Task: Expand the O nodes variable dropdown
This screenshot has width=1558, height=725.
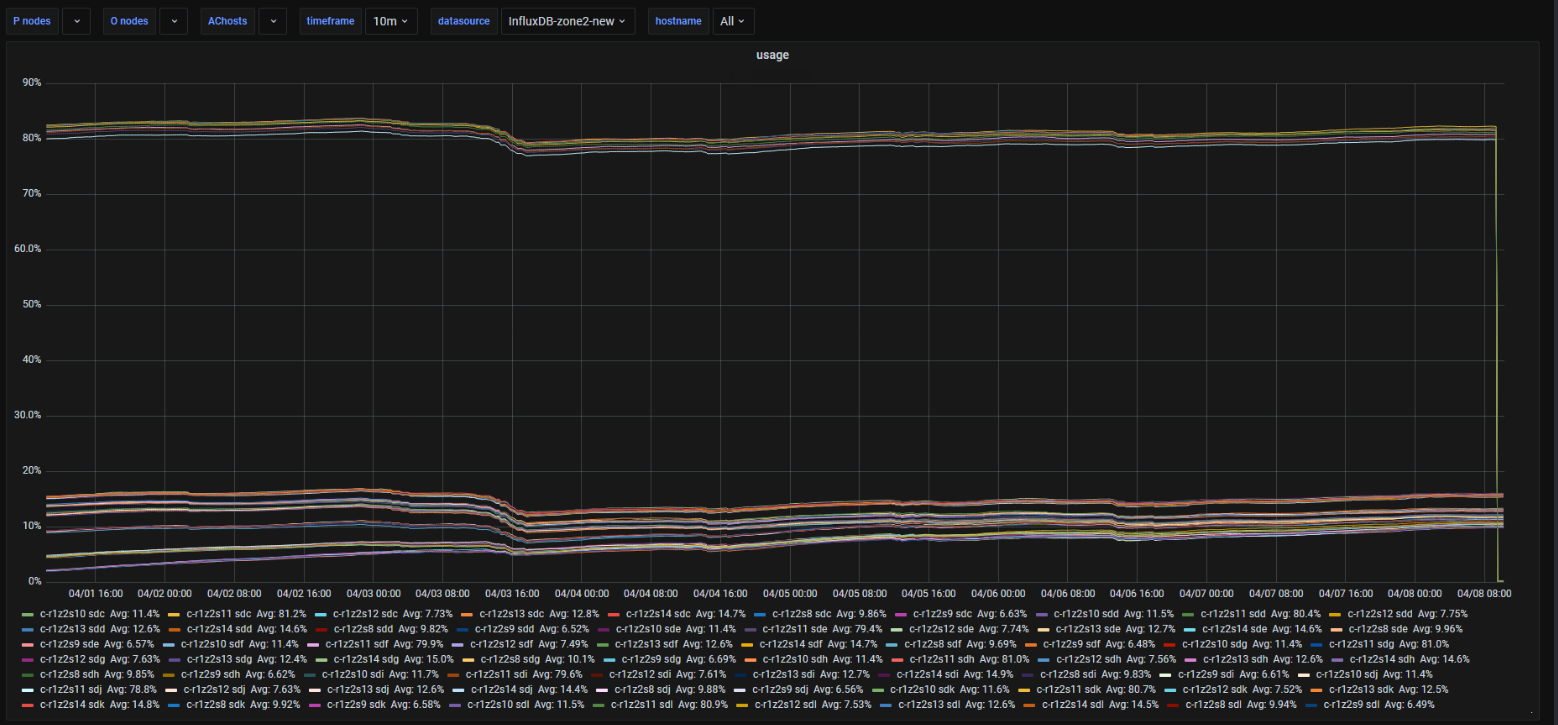Action: 174,21
